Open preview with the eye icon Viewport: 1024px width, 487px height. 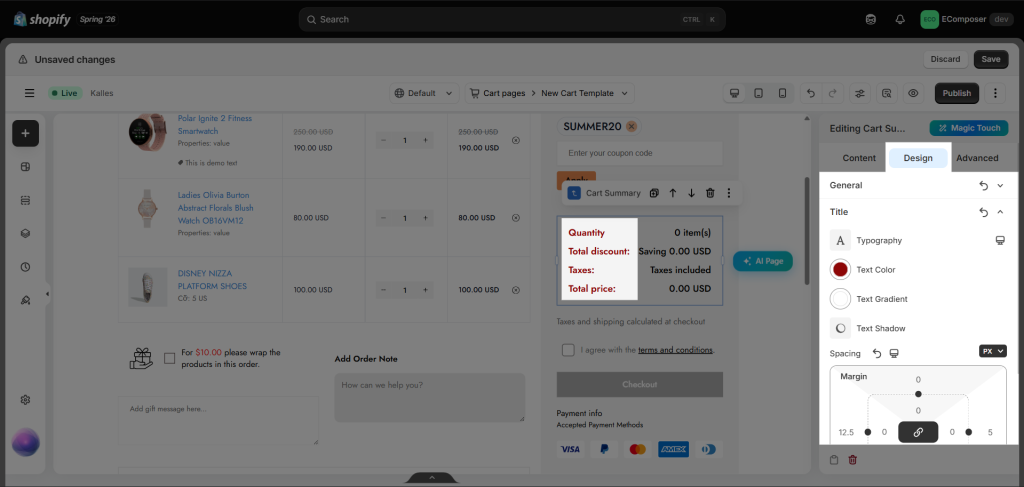(913, 93)
